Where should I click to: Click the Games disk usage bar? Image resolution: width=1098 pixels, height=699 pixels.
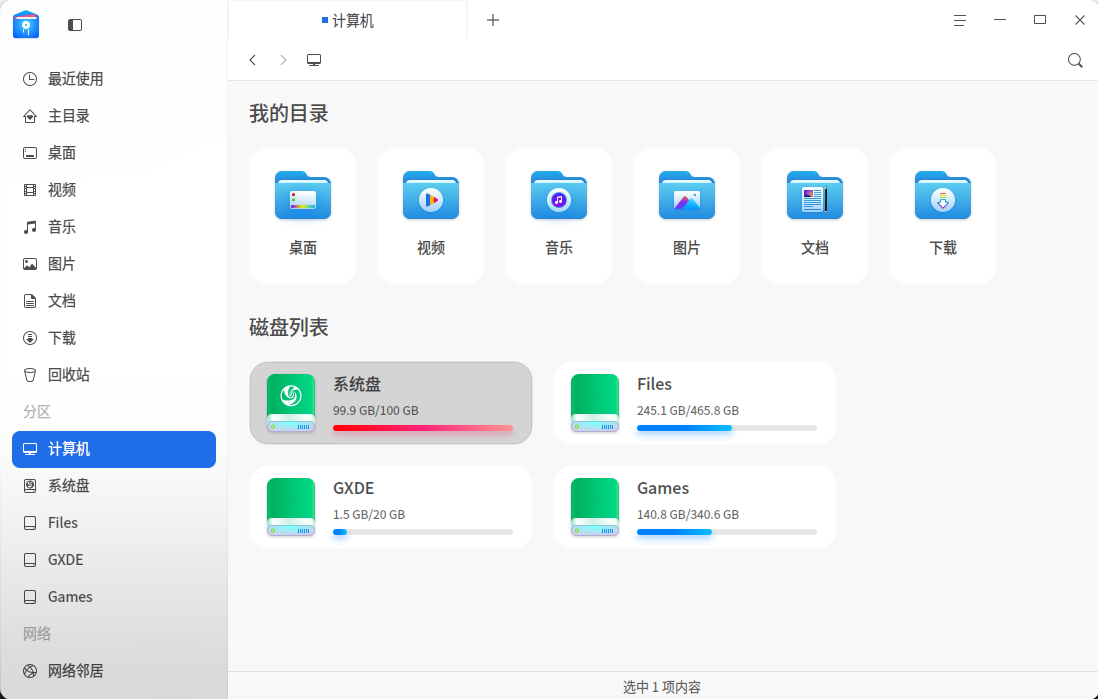(727, 532)
